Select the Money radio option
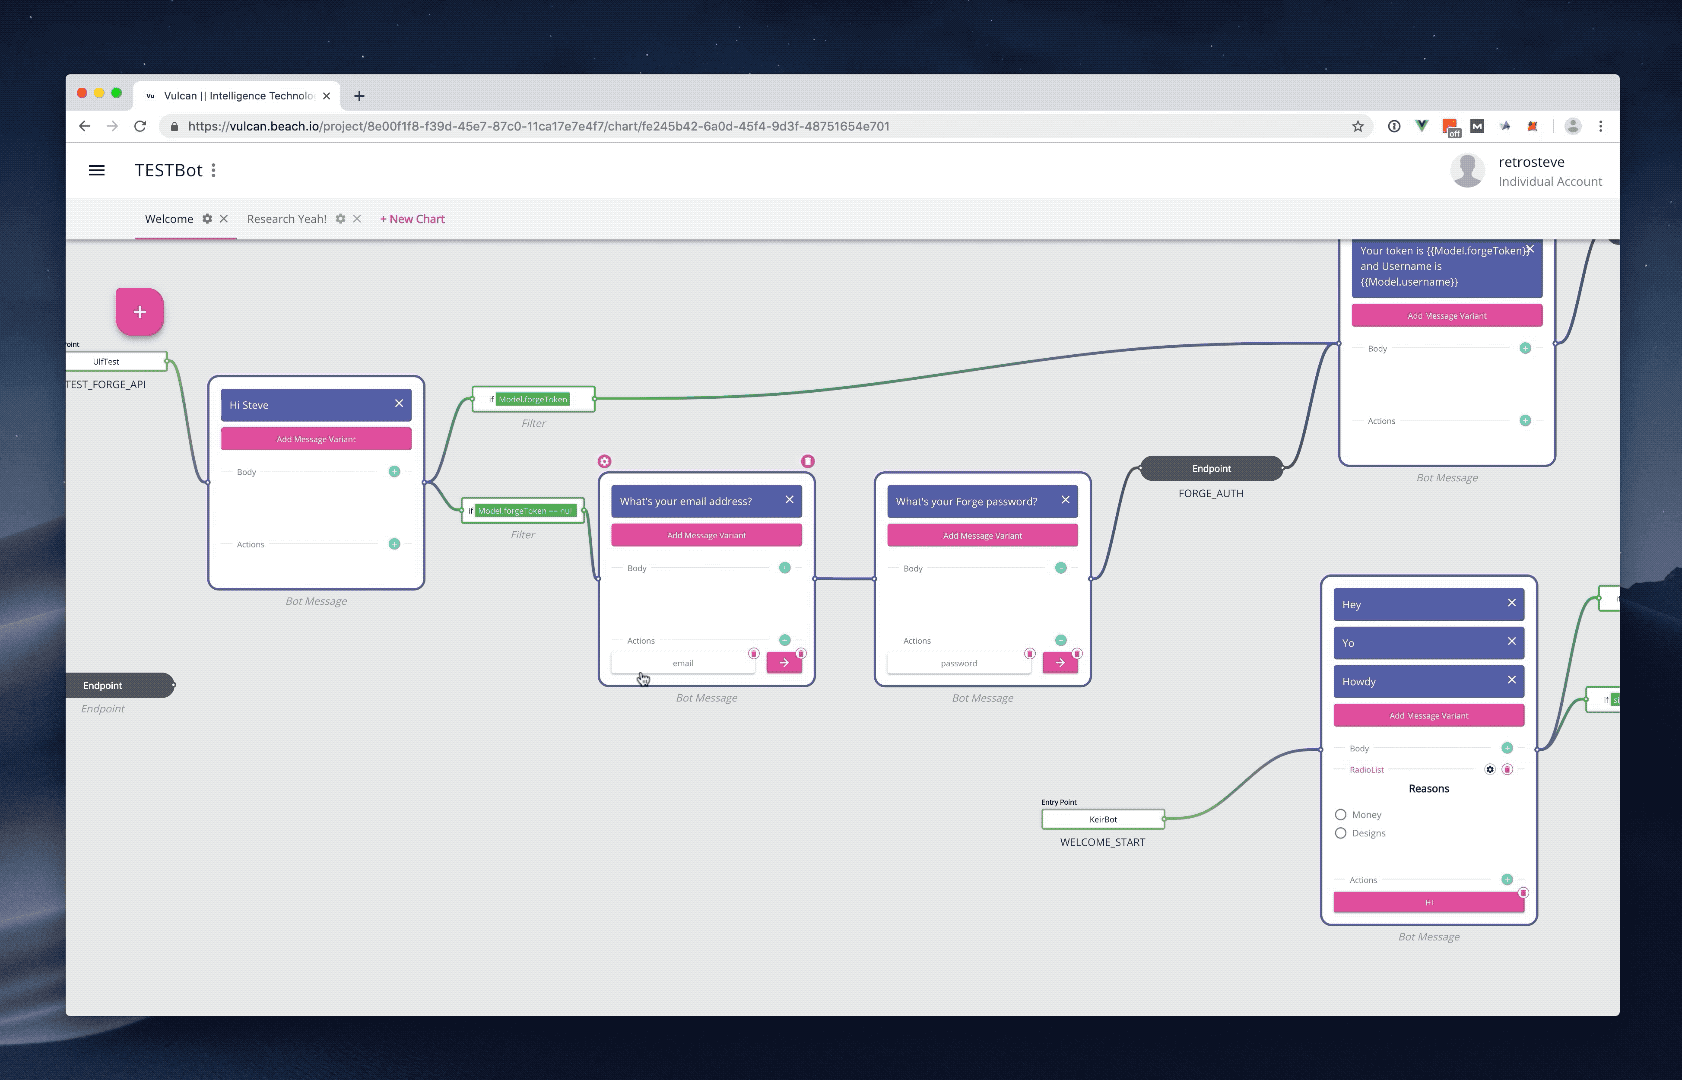Screen dimensions: 1682x1080 (x=1341, y=815)
